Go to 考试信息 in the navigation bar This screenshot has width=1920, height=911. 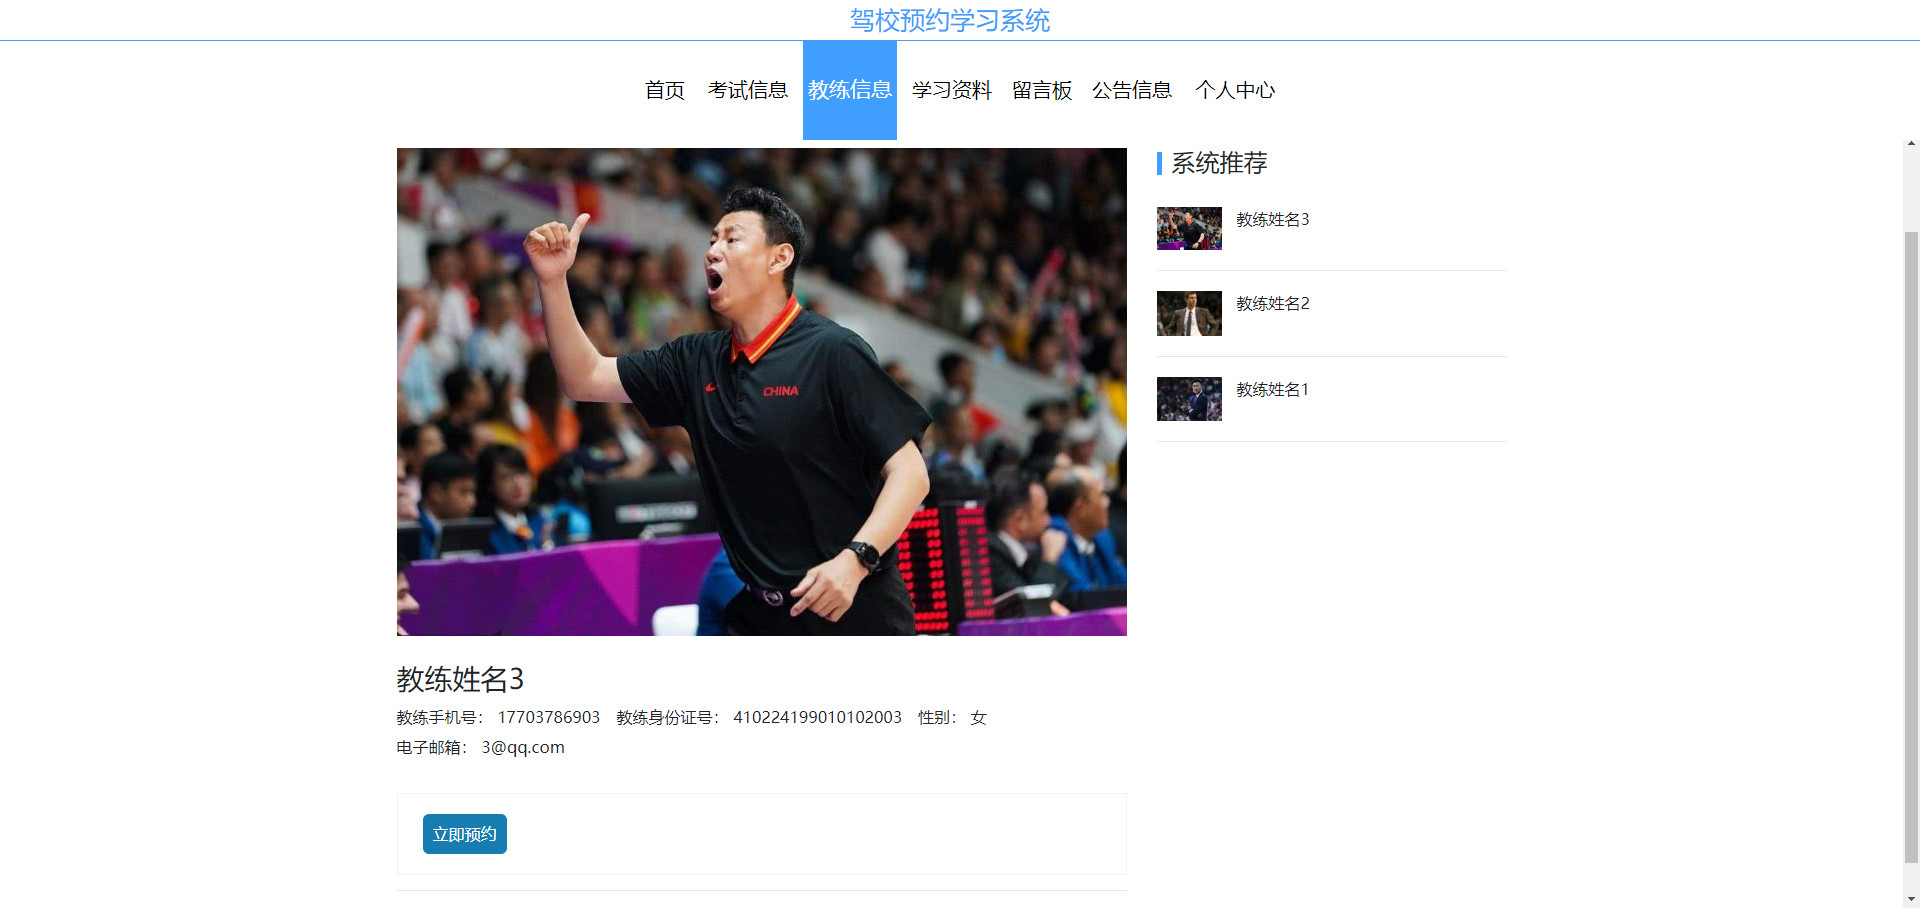coord(747,90)
